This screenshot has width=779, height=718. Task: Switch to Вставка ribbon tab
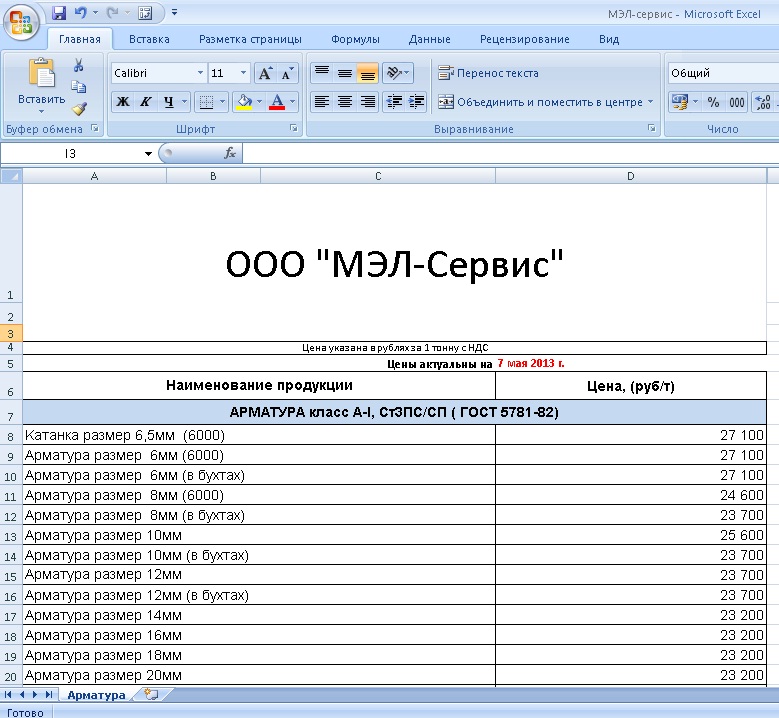pyautogui.click(x=149, y=39)
